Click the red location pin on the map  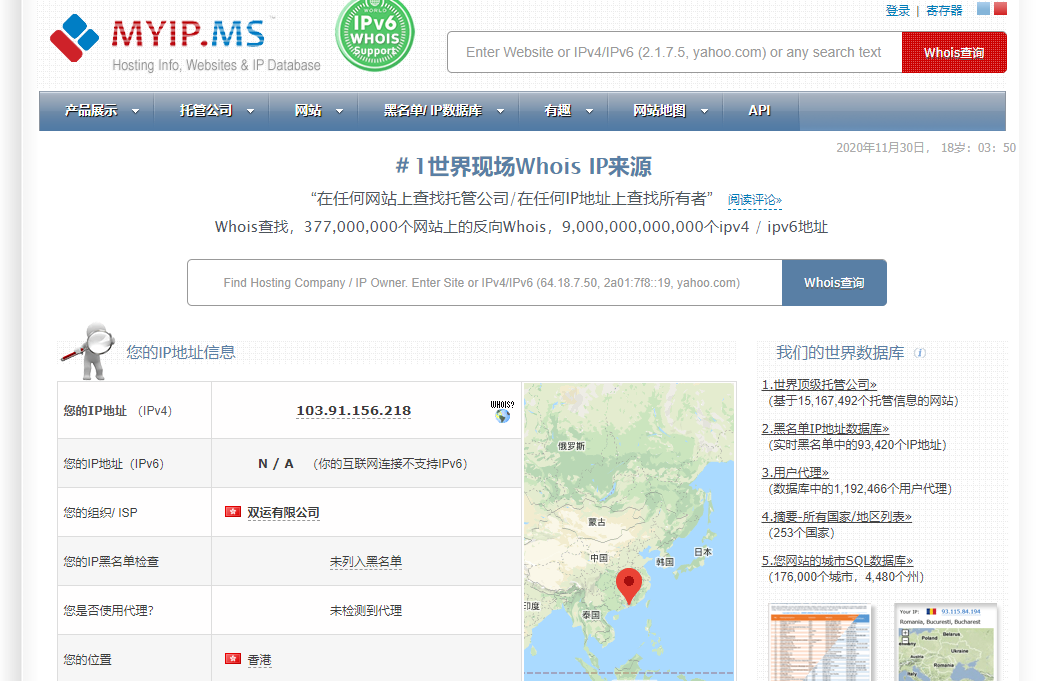pyautogui.click(x=628, y=584)
